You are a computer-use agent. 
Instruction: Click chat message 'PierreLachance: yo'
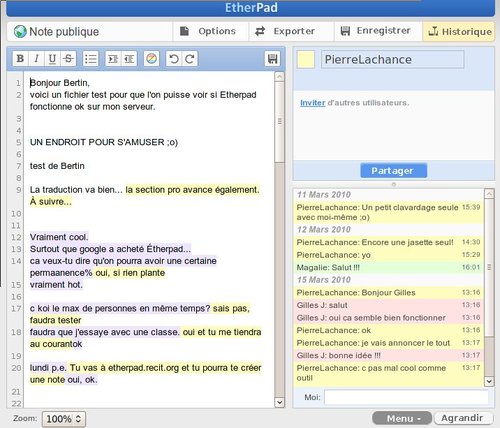pos(389,255)
